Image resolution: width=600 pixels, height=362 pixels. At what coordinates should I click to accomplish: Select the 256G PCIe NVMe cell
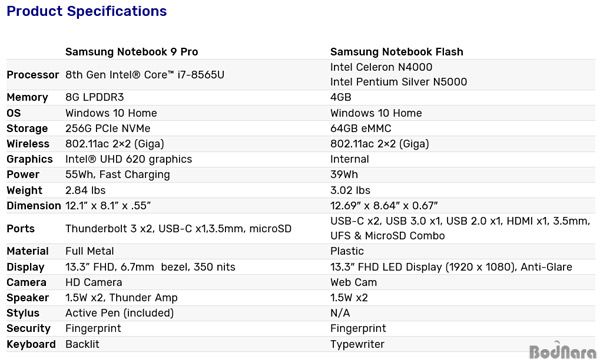click(x=108, y=128)
